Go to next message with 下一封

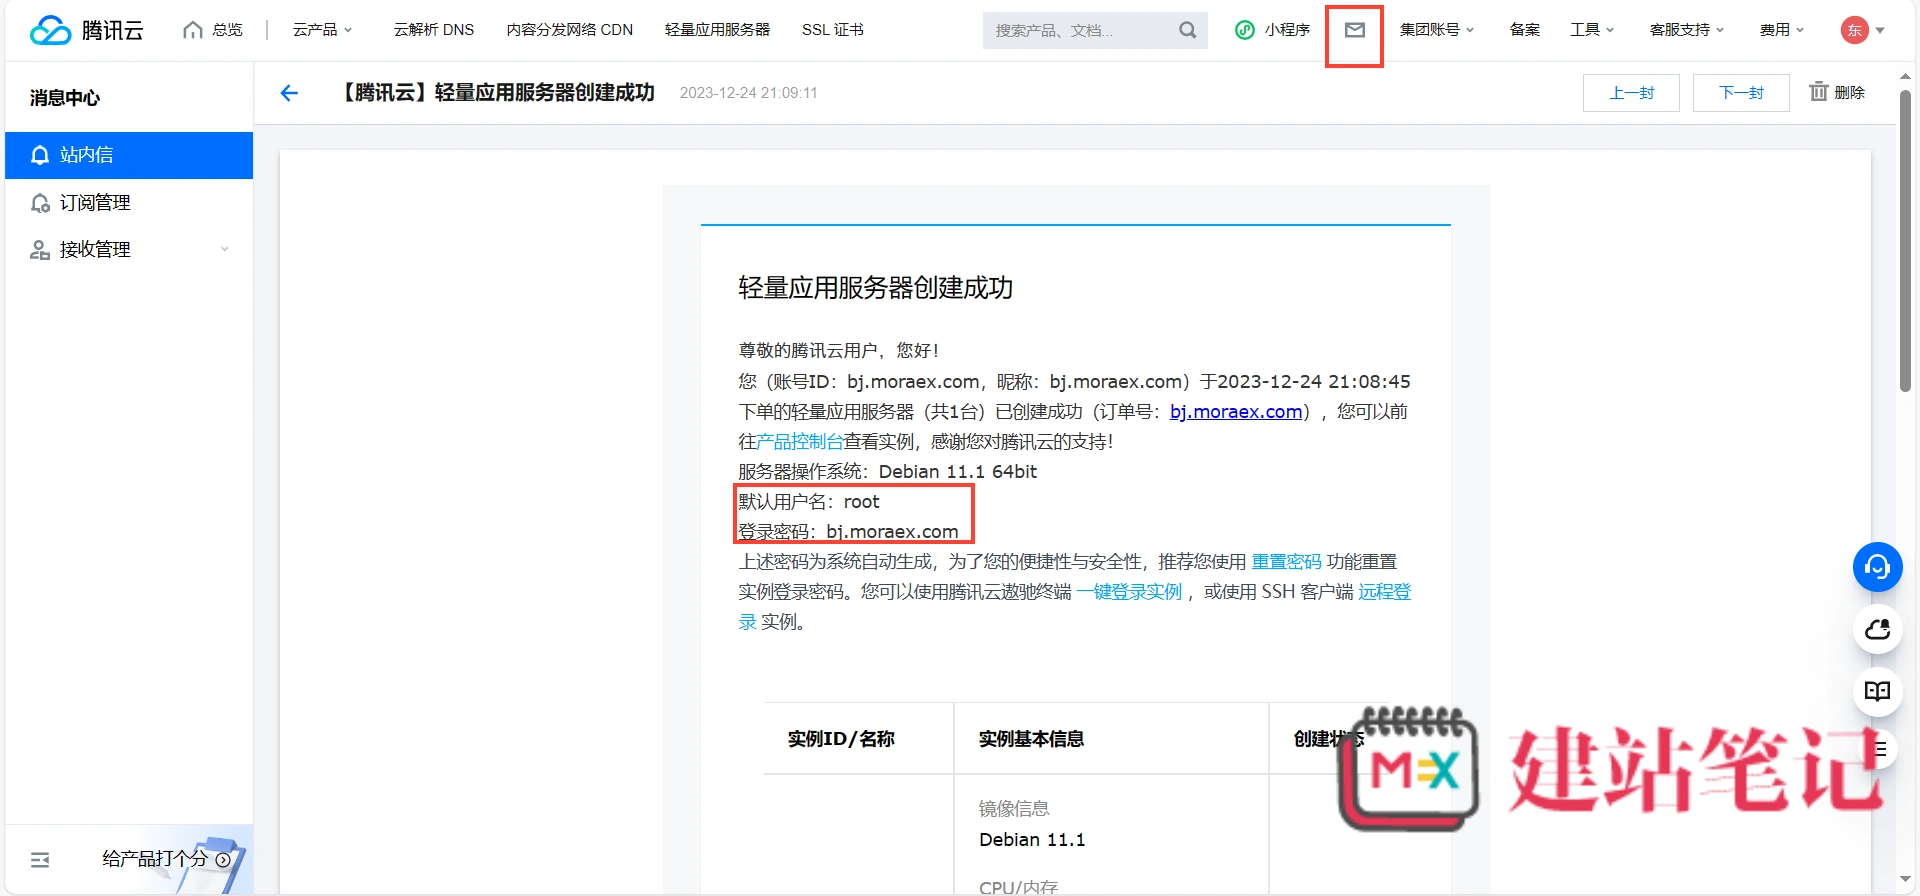pos(1741,93)
